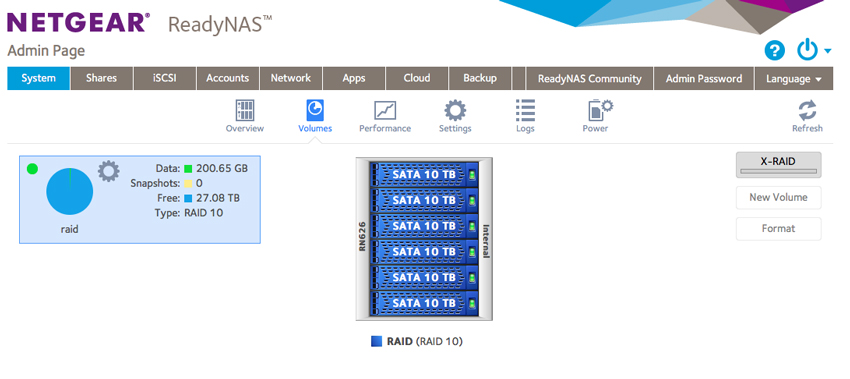Switch to the Cloud tab

point(417,78)
